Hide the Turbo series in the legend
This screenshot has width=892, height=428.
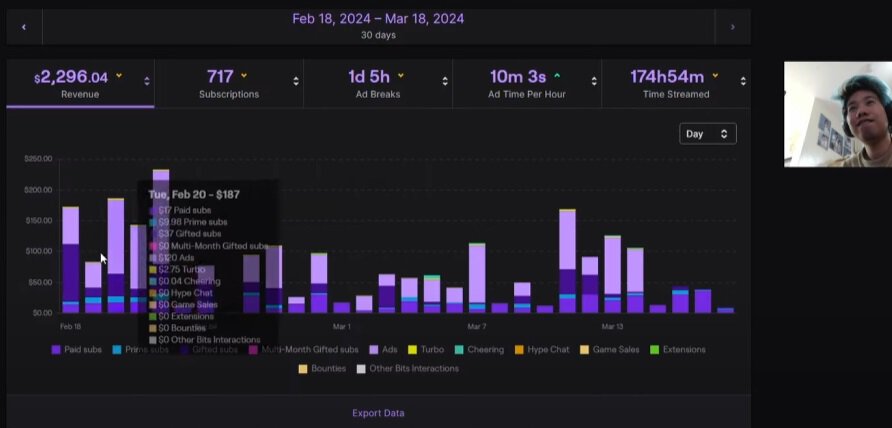pyautogui.click(x=425, y=350)
